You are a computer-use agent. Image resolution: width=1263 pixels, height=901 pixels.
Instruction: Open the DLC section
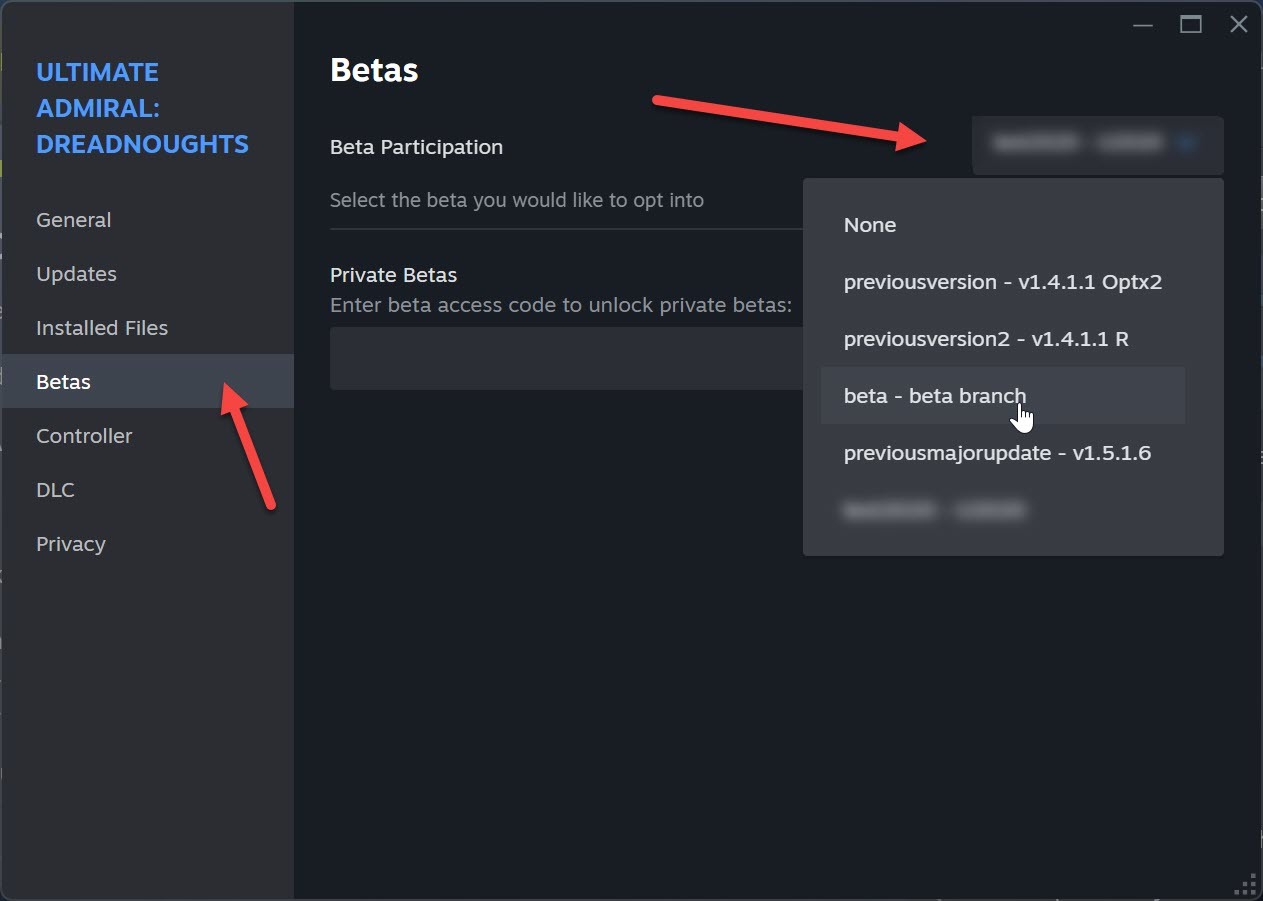pos(147,490)
